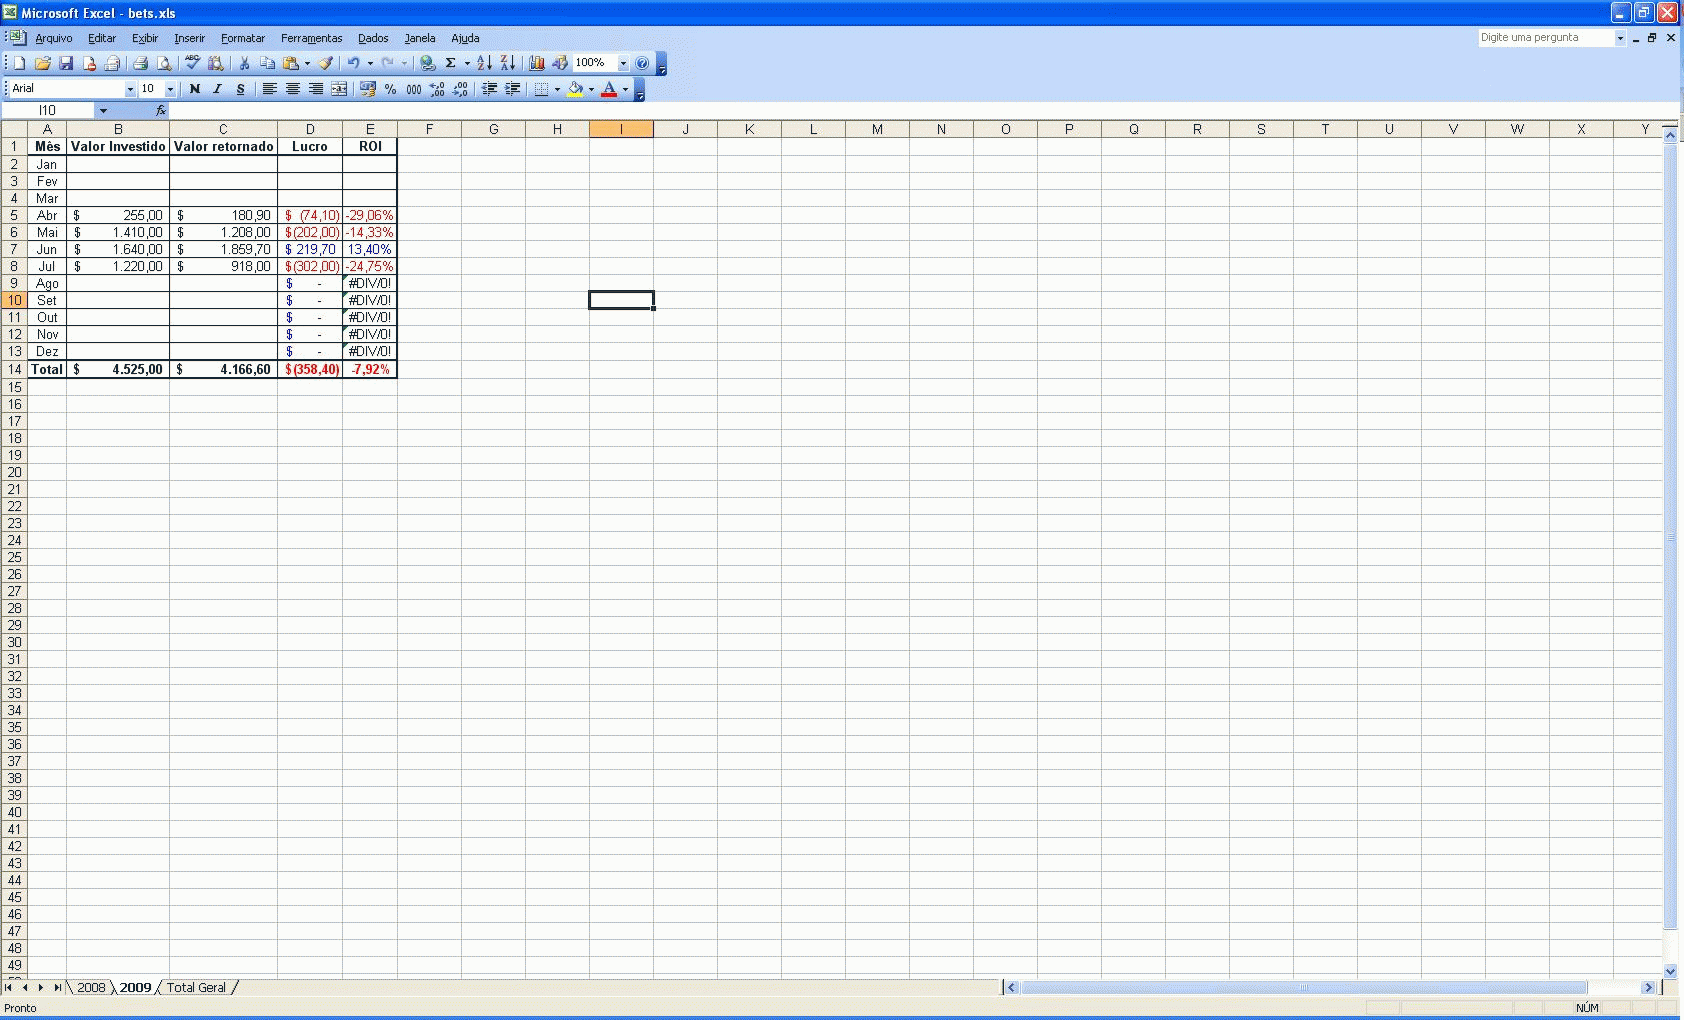Expand the AutoSum functions arrow
This screenshot has height=1020, width=1684.
point(467,63)
